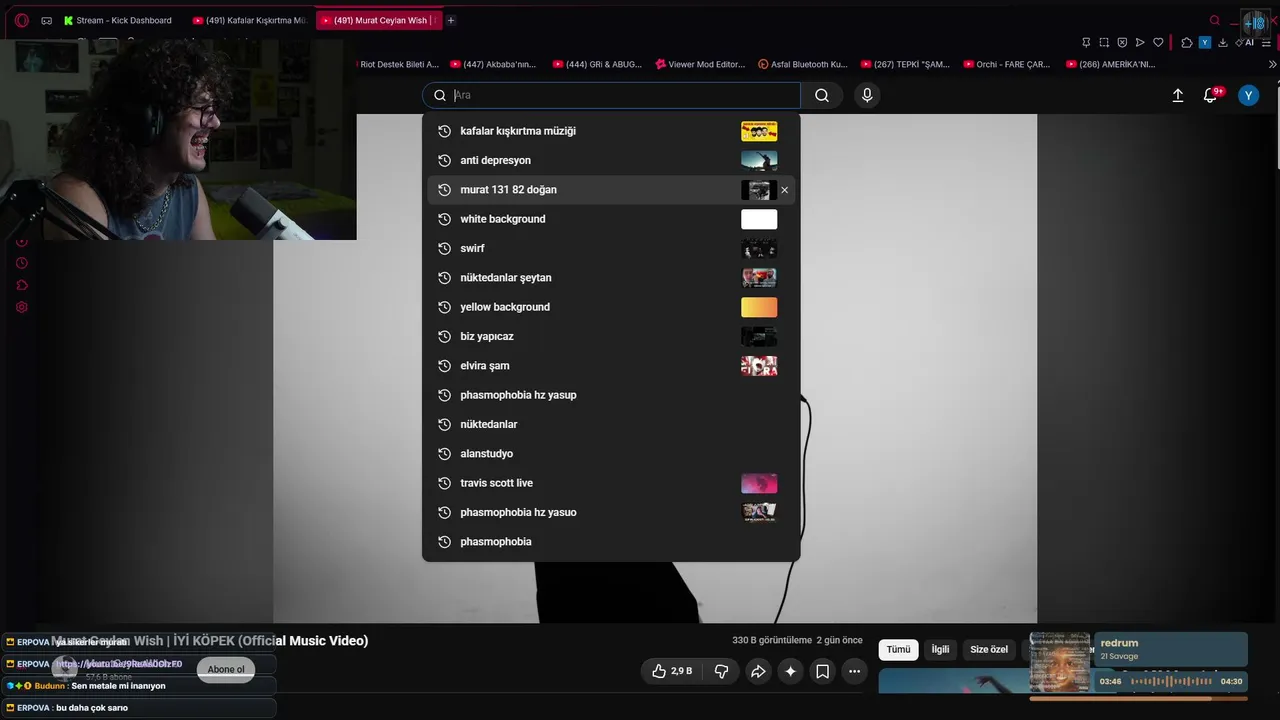Focus the YouTube Ara search field
Image resolution: width=1280 pixels, height=720 pixels.
point(613,95)
